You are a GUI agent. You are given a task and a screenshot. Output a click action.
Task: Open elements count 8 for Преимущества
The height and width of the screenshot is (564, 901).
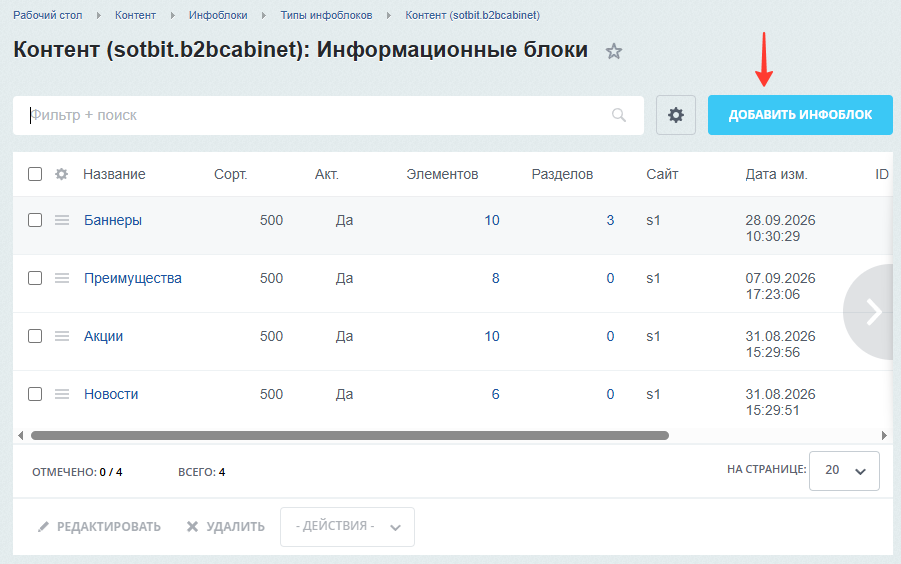coord(495,278)
